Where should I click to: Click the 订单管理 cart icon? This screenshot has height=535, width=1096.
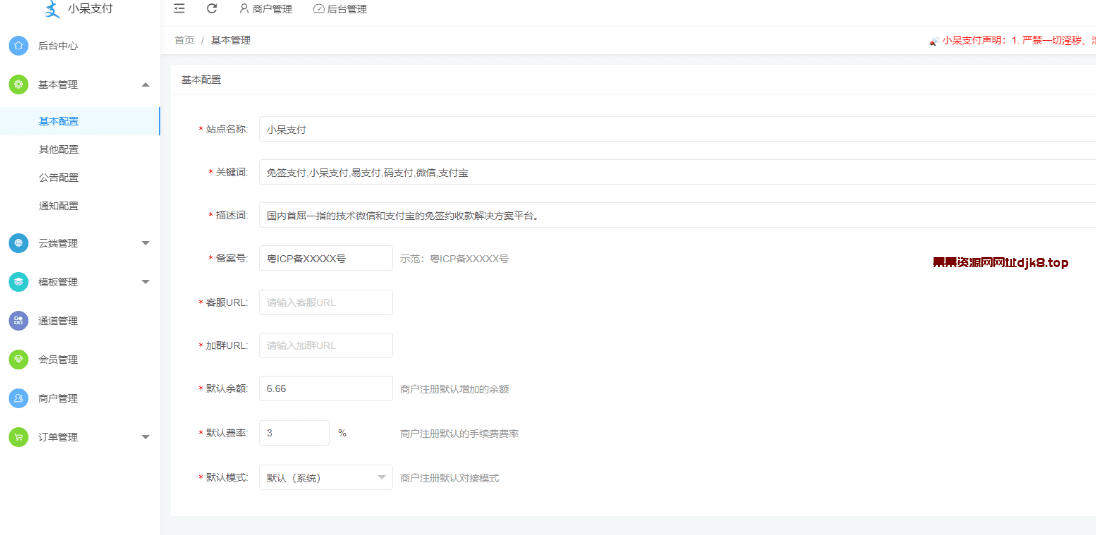pos(18,437)
